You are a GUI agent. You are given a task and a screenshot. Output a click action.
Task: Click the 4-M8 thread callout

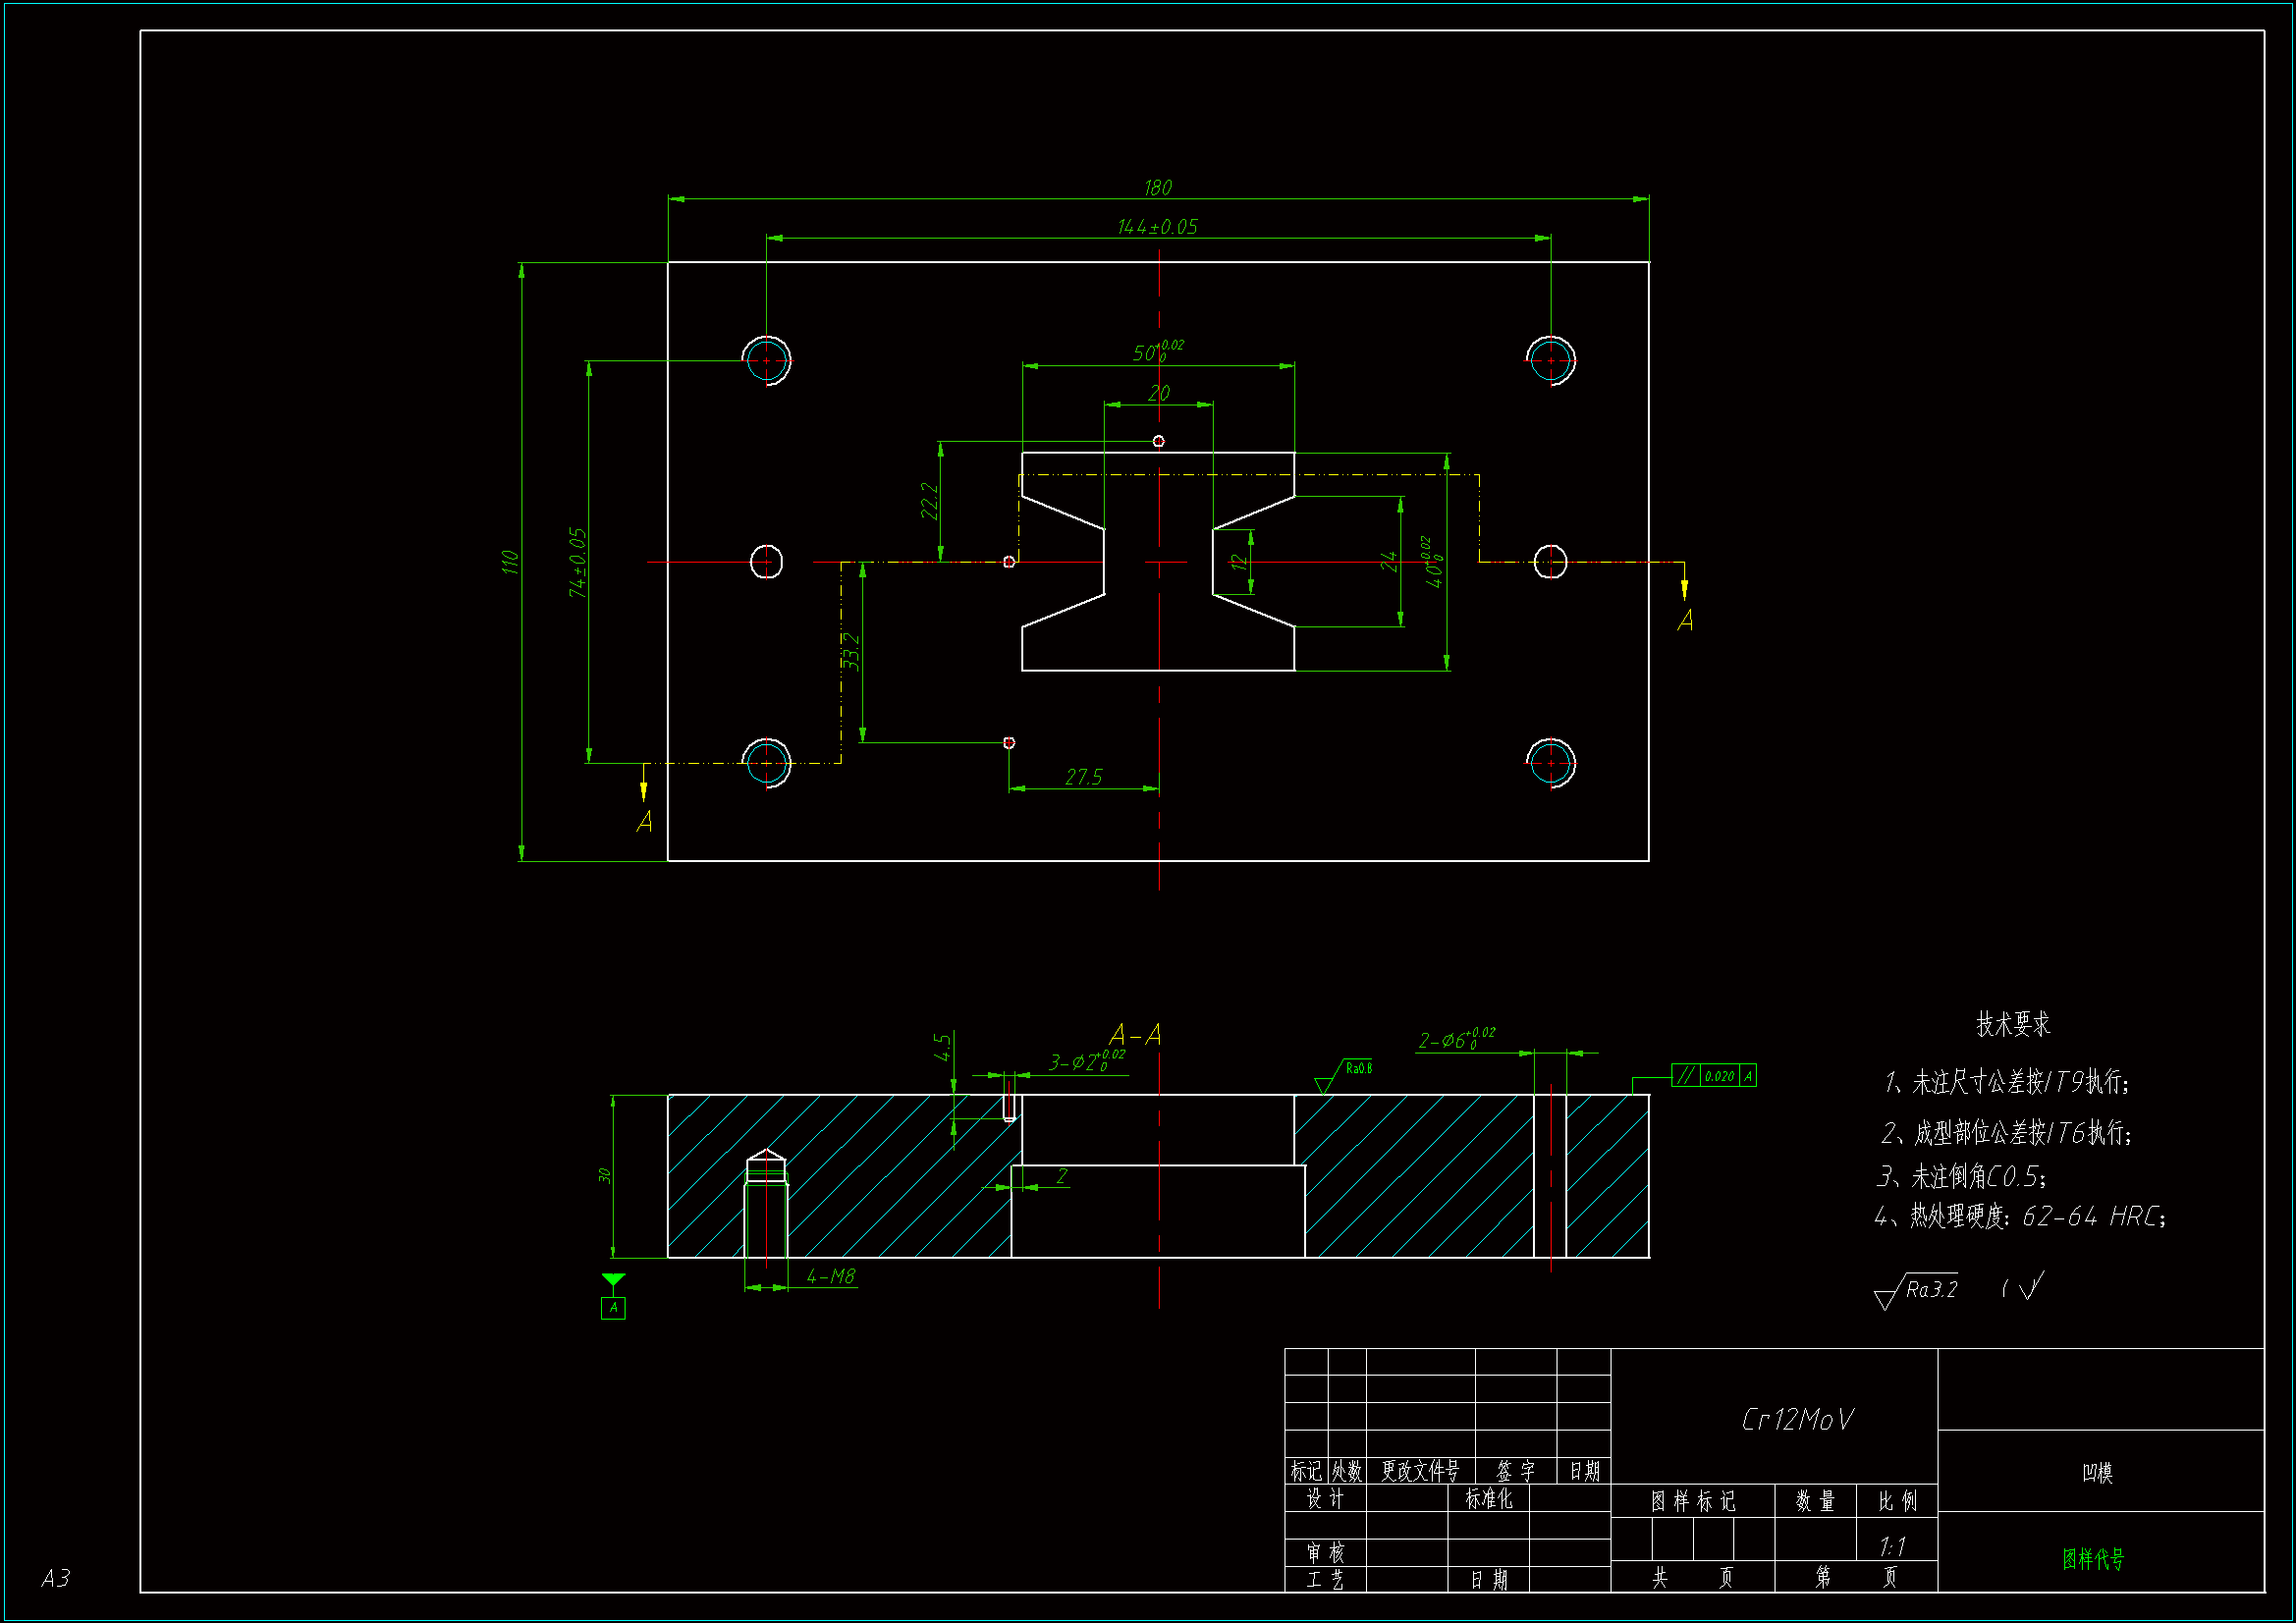coord(830,1276)
